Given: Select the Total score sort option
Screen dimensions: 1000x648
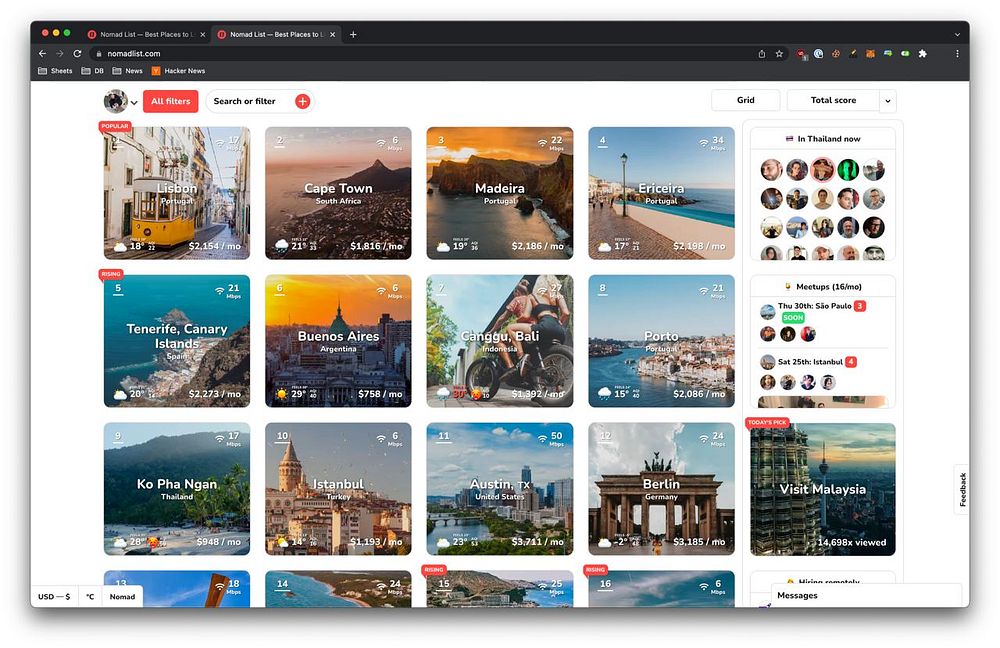Looking at the screenshot, I should coord(833,101).
